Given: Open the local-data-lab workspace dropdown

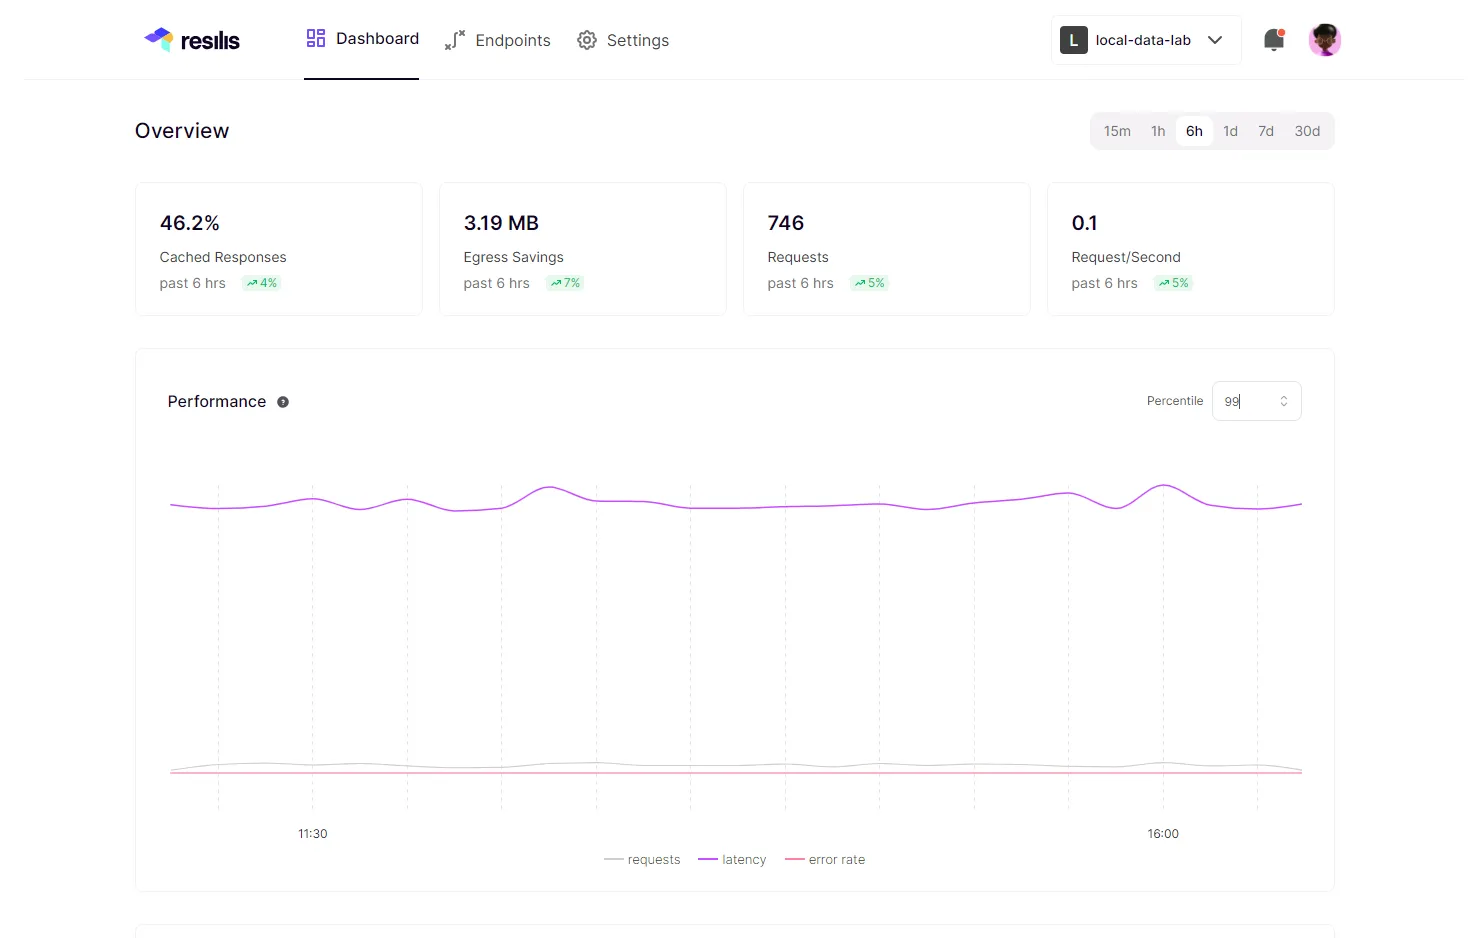Looking at the screenshot, I should (x=1144, y=40).
